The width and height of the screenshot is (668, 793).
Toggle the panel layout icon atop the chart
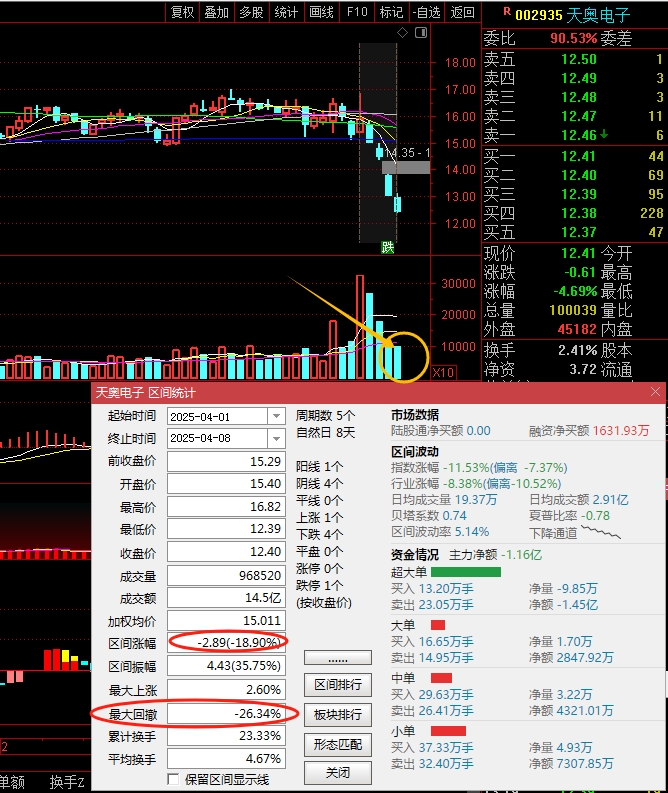click(x=421, y=33)
